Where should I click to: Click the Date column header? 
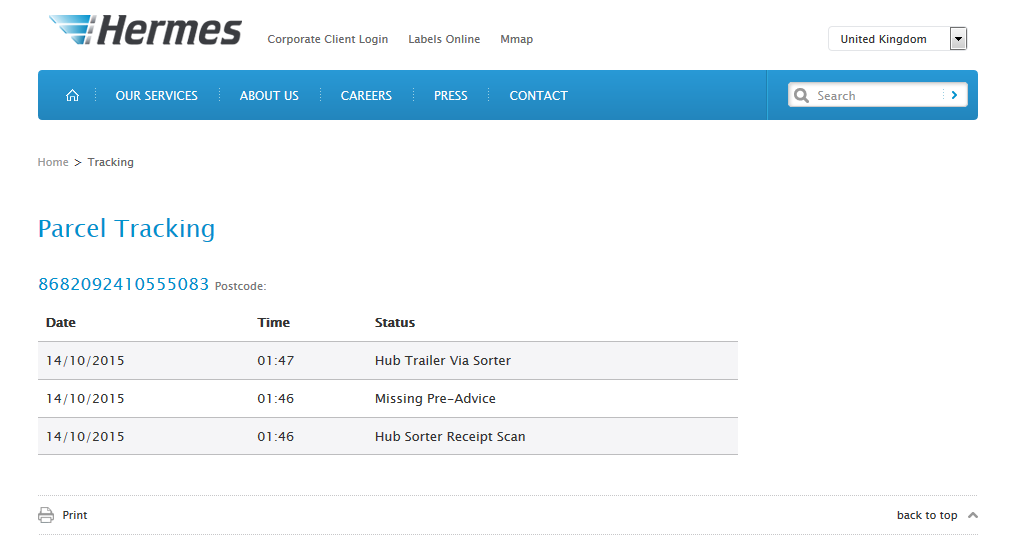[61, 322]
